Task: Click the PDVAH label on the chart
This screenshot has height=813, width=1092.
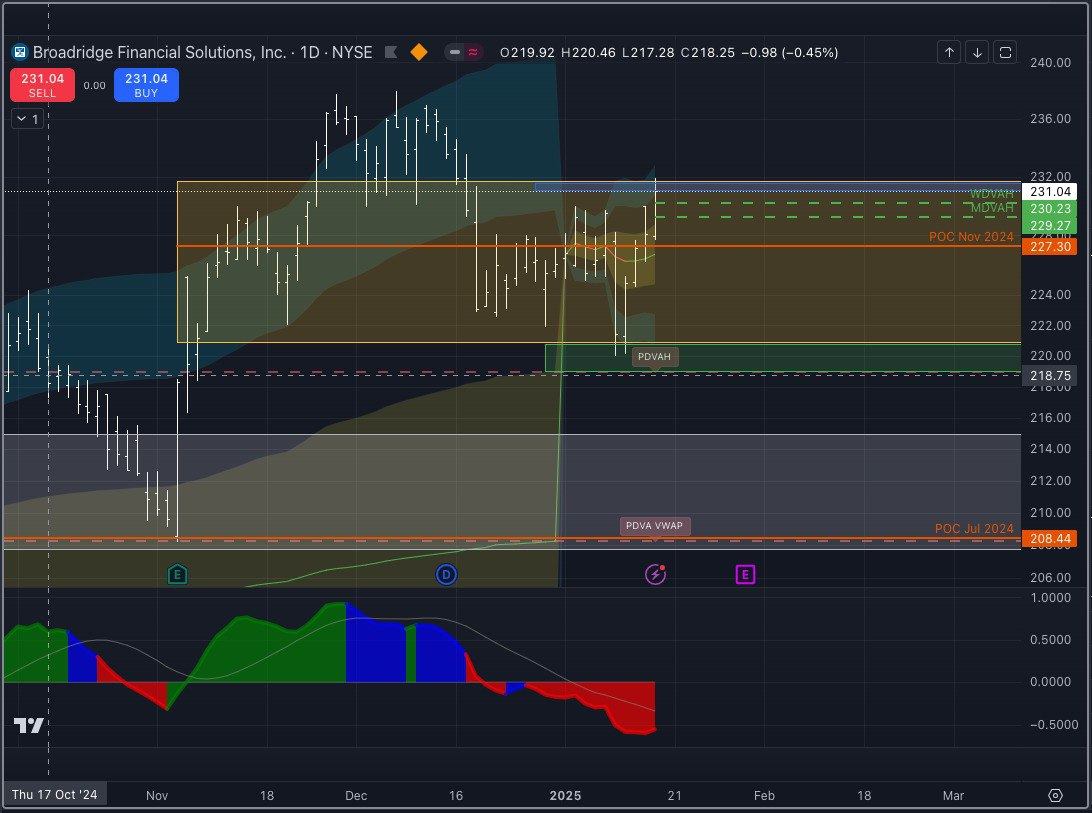Action: [655, 356]
